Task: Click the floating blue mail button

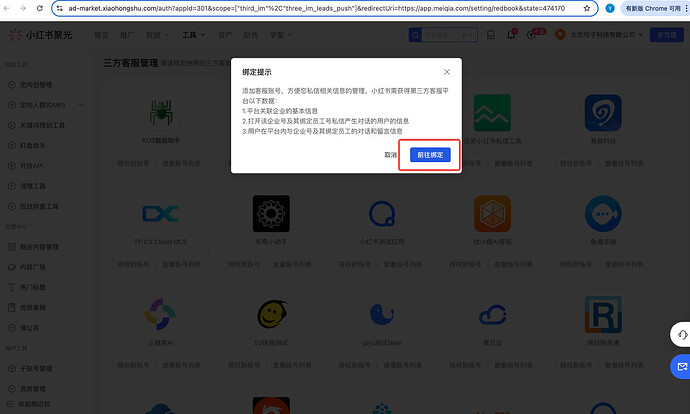Action: [x=681, y=366]
